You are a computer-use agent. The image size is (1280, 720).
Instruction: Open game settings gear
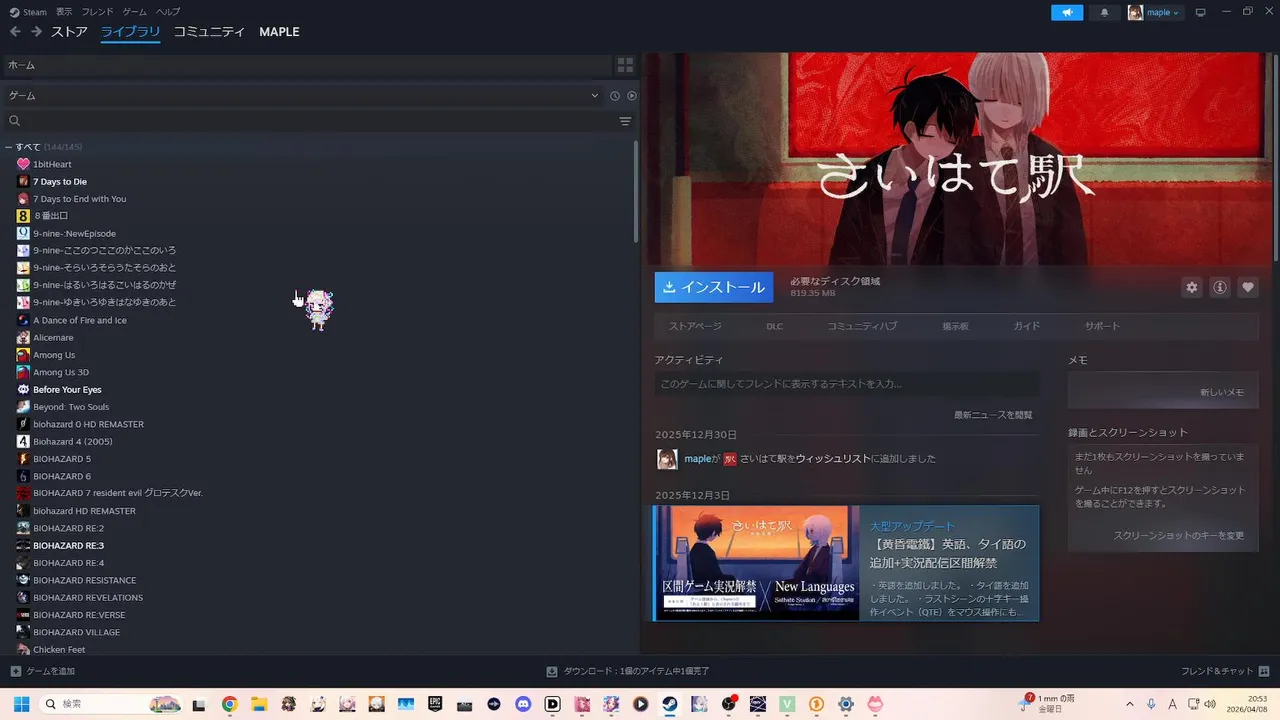tap(1191, 287)
